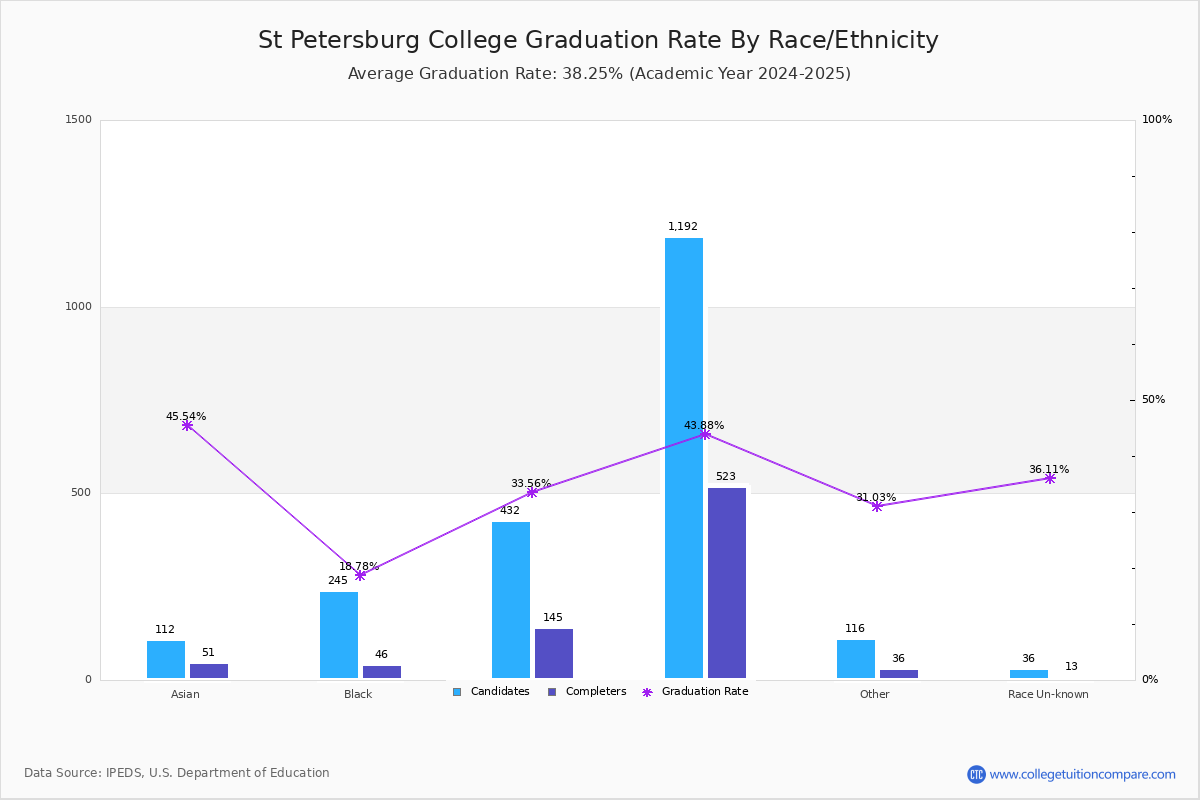Open the www.collegetuitioncompare.com link
This screenshot has width=1200, height=800.
click(1083, 774)
